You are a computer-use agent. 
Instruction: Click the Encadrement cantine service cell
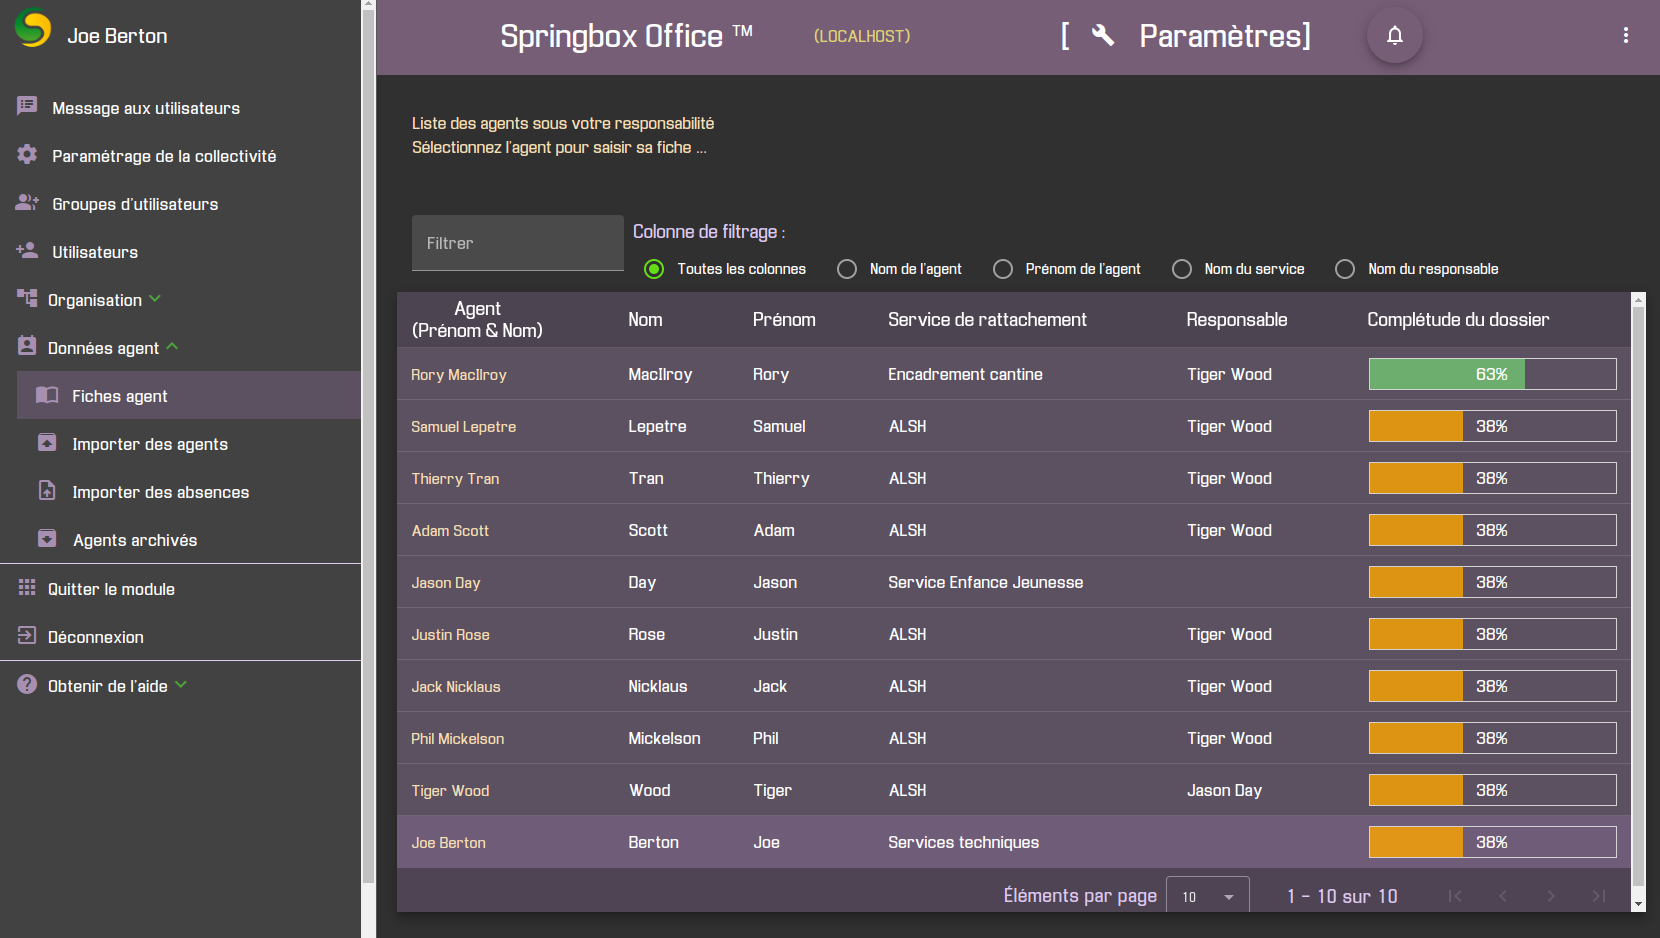(965, 374)
